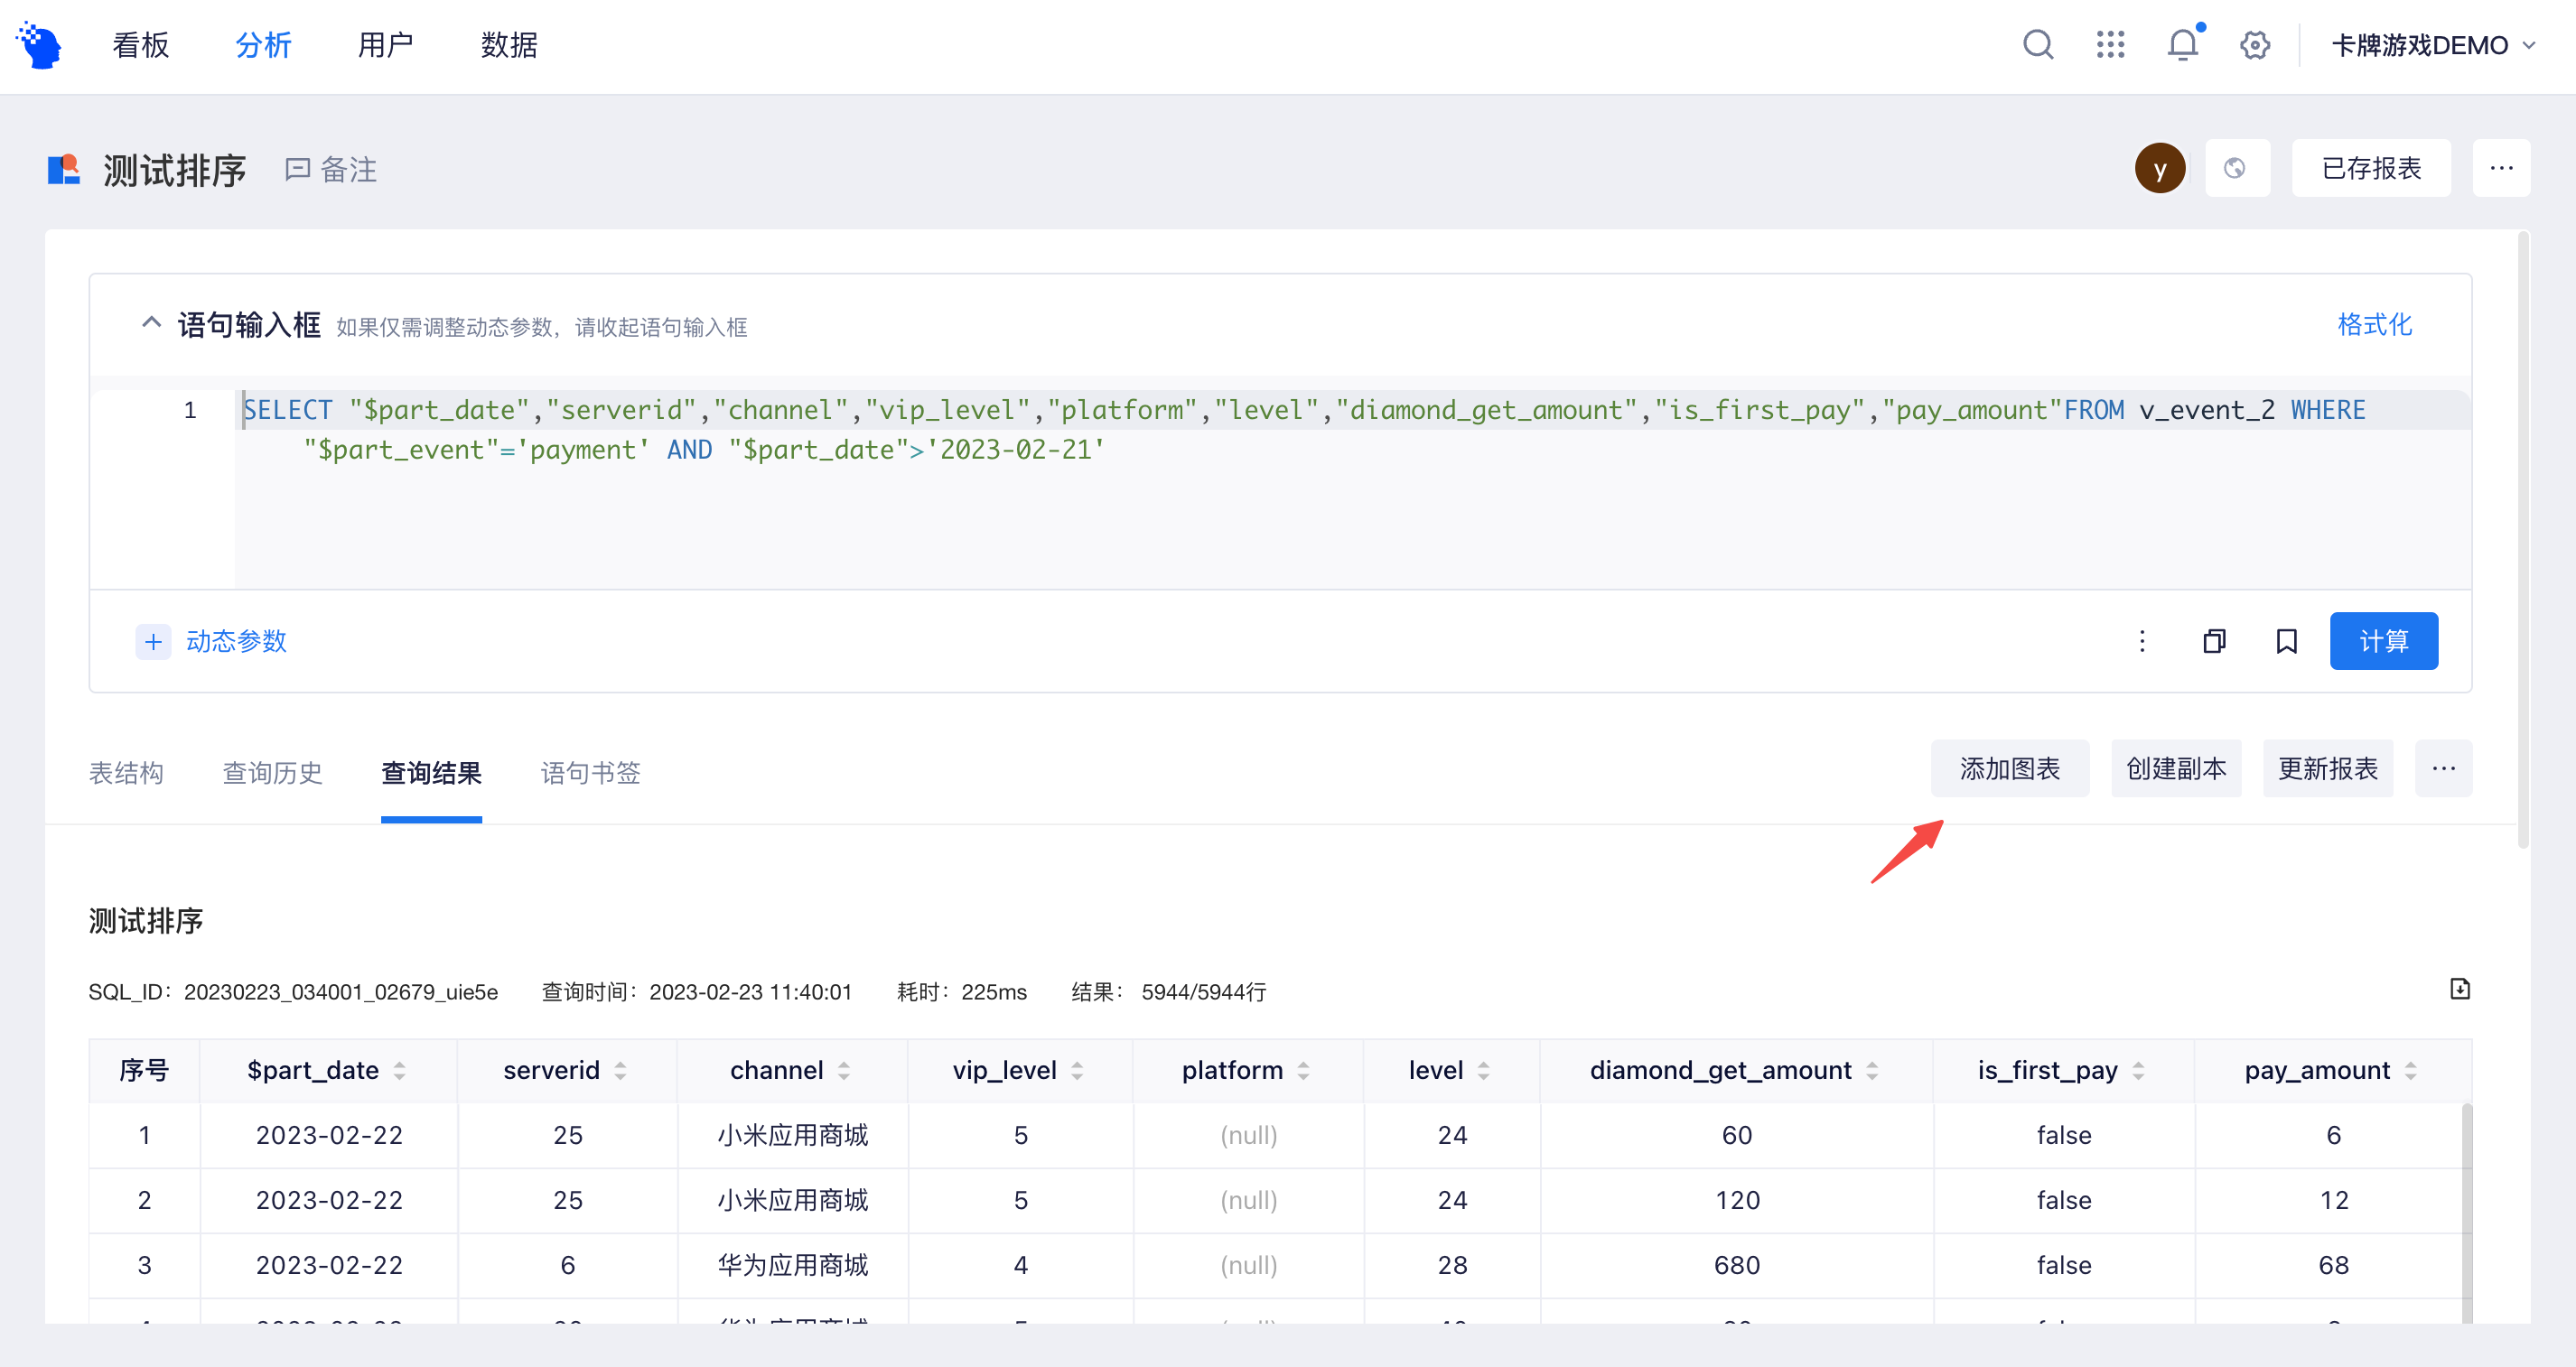
Task: Switch to the 表结构 tab
Action: coord(126,773)
